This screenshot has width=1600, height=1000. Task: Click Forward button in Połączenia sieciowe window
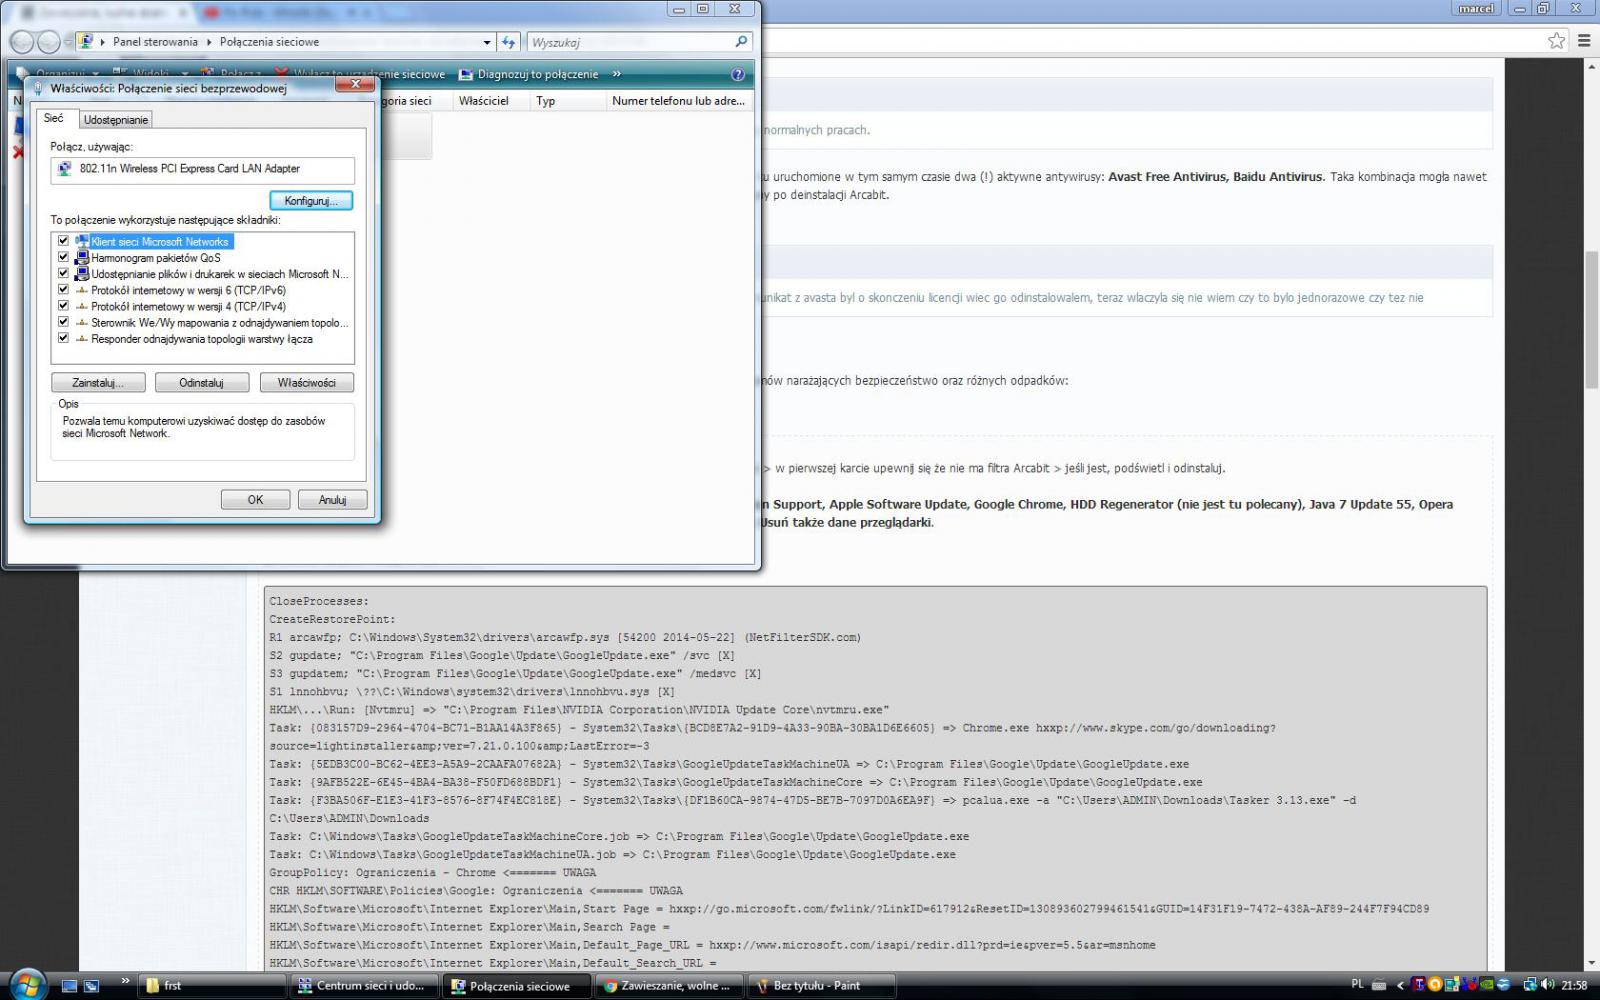[x=48, y=42]
